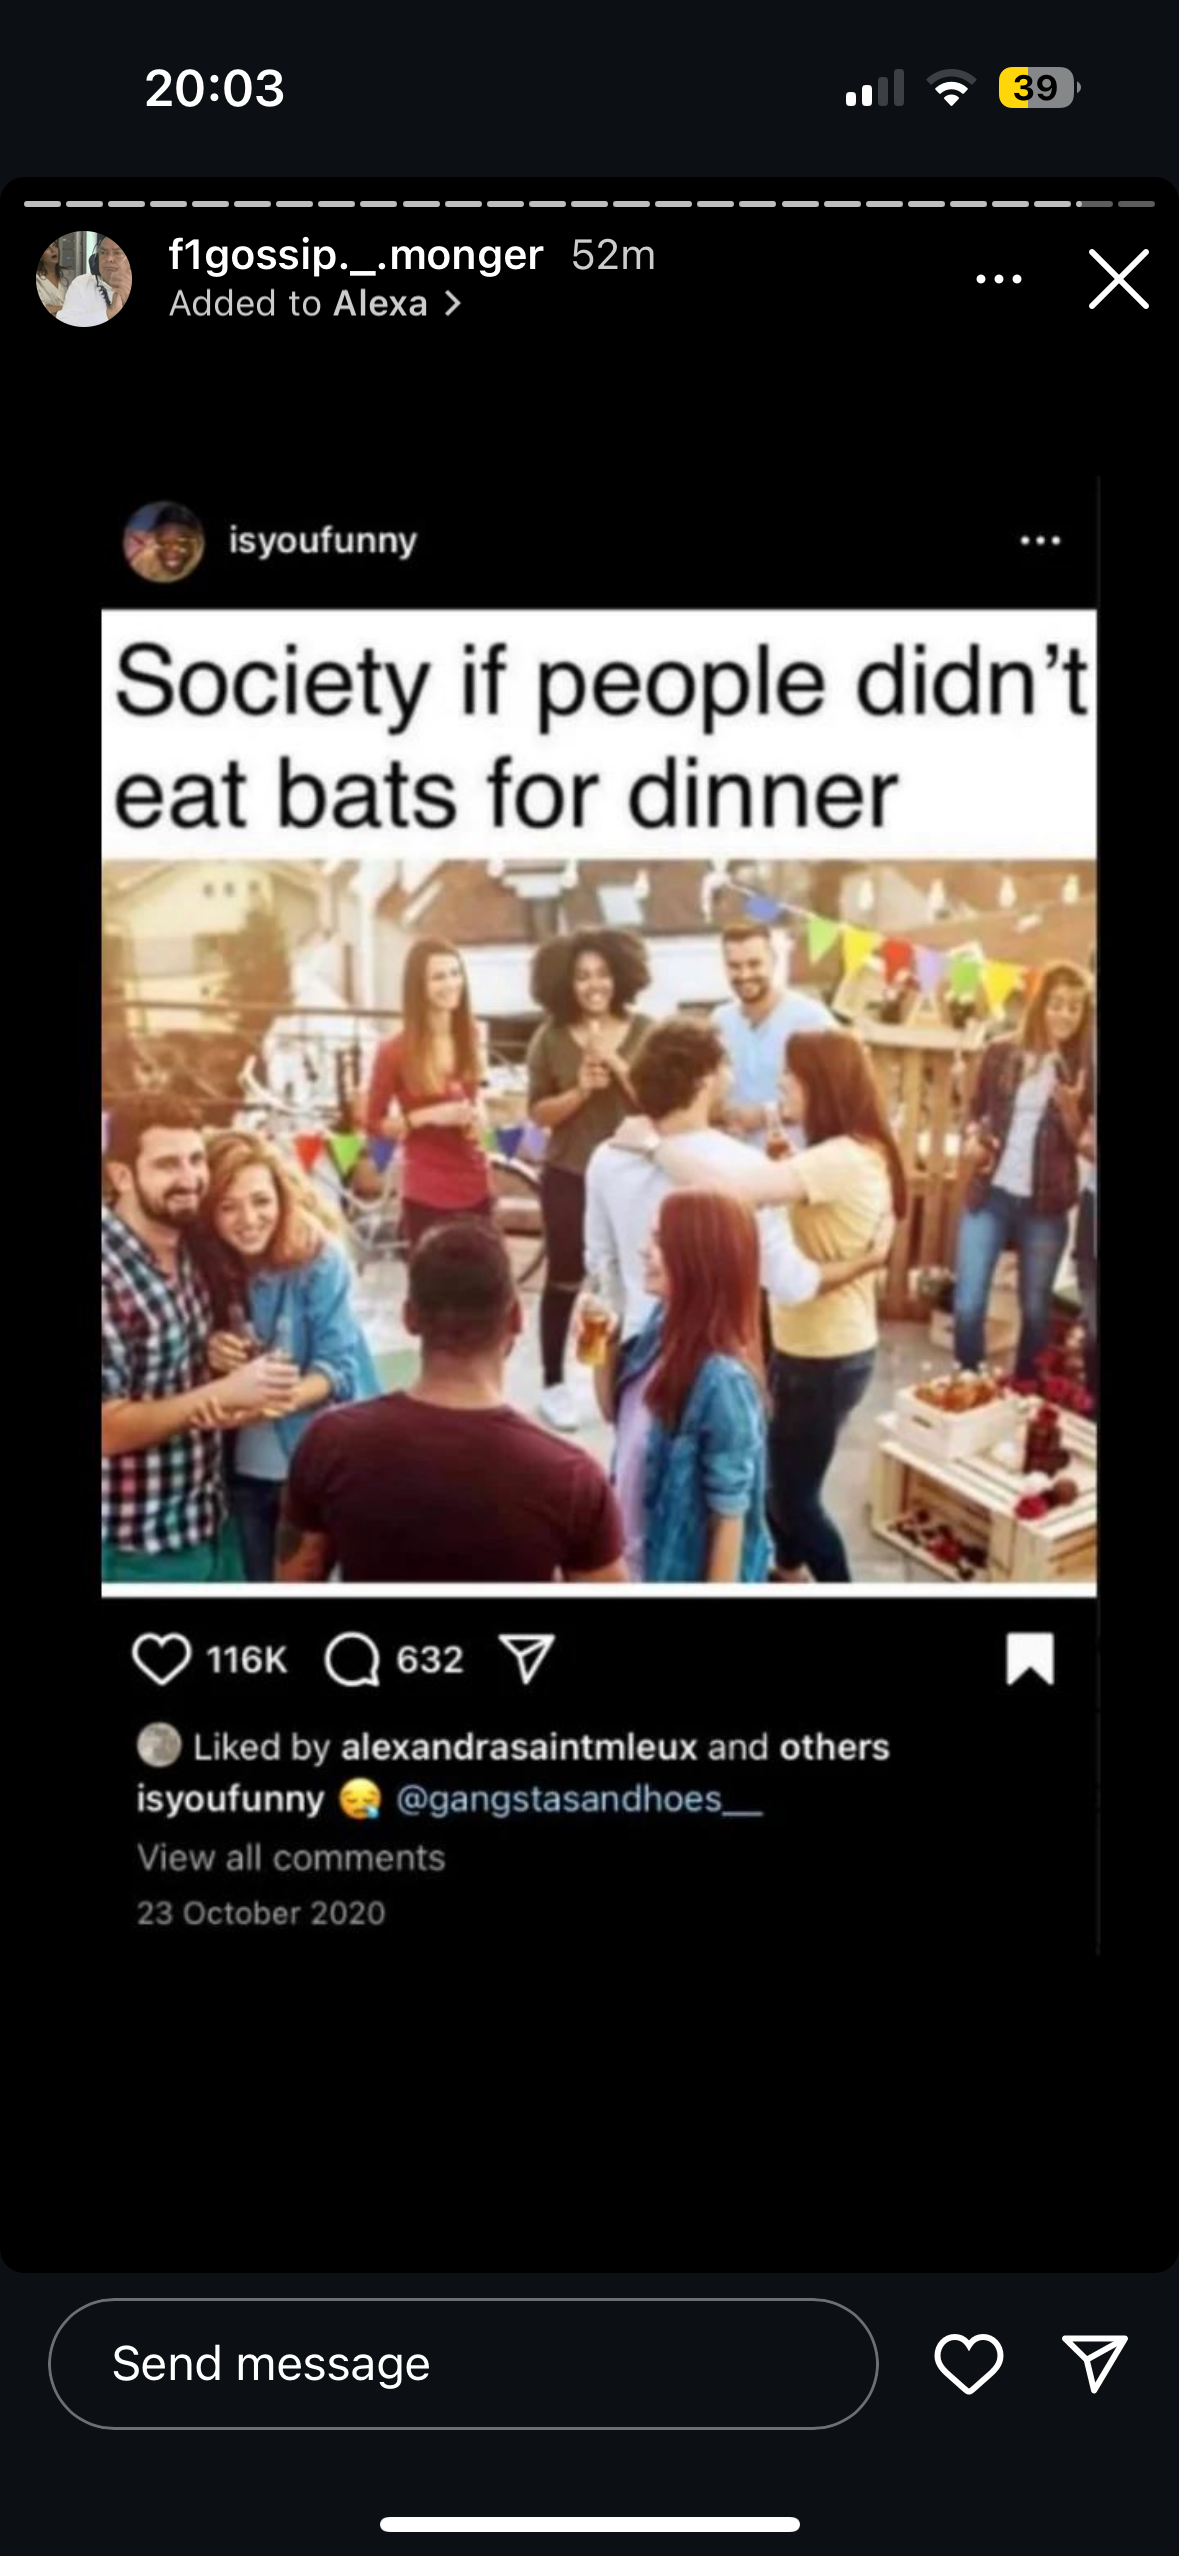Open the 632 comments bubble icon
This screenshot has width=1179, height=2556.
(352, 1659)
